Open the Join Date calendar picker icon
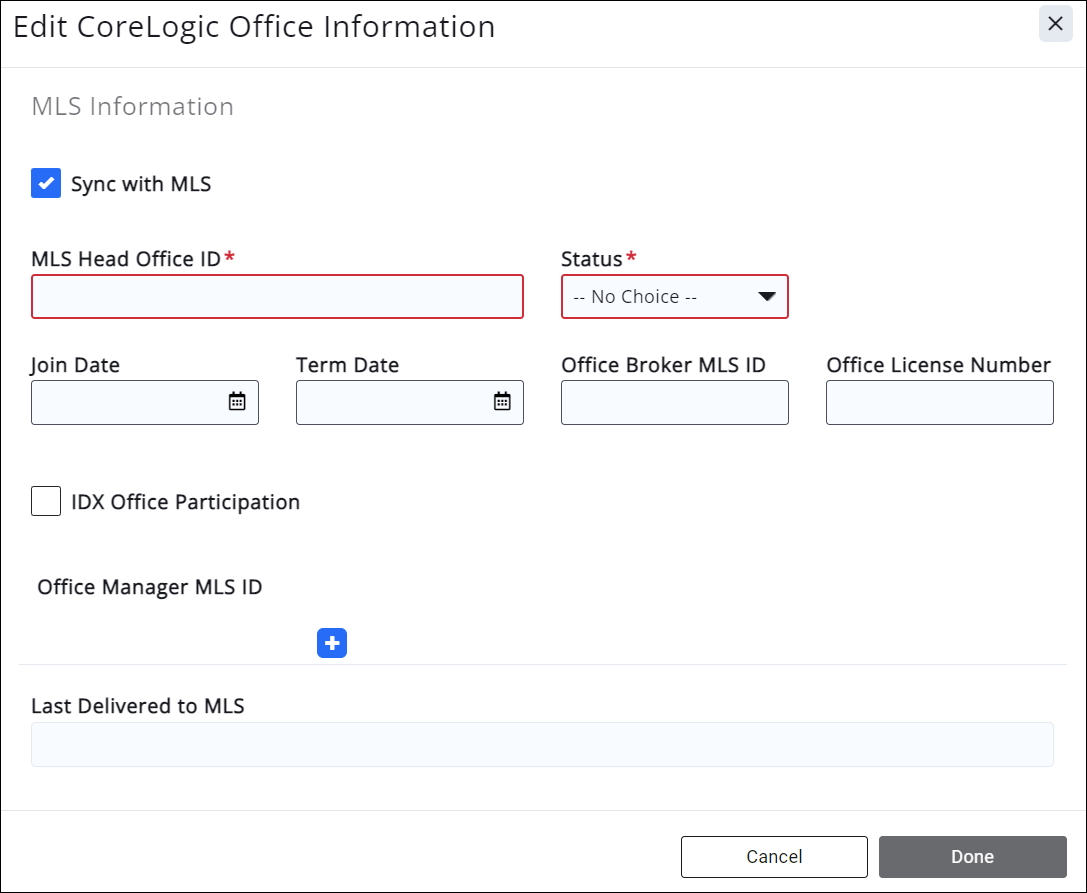 pyautogui.click(x=237, y=401)
